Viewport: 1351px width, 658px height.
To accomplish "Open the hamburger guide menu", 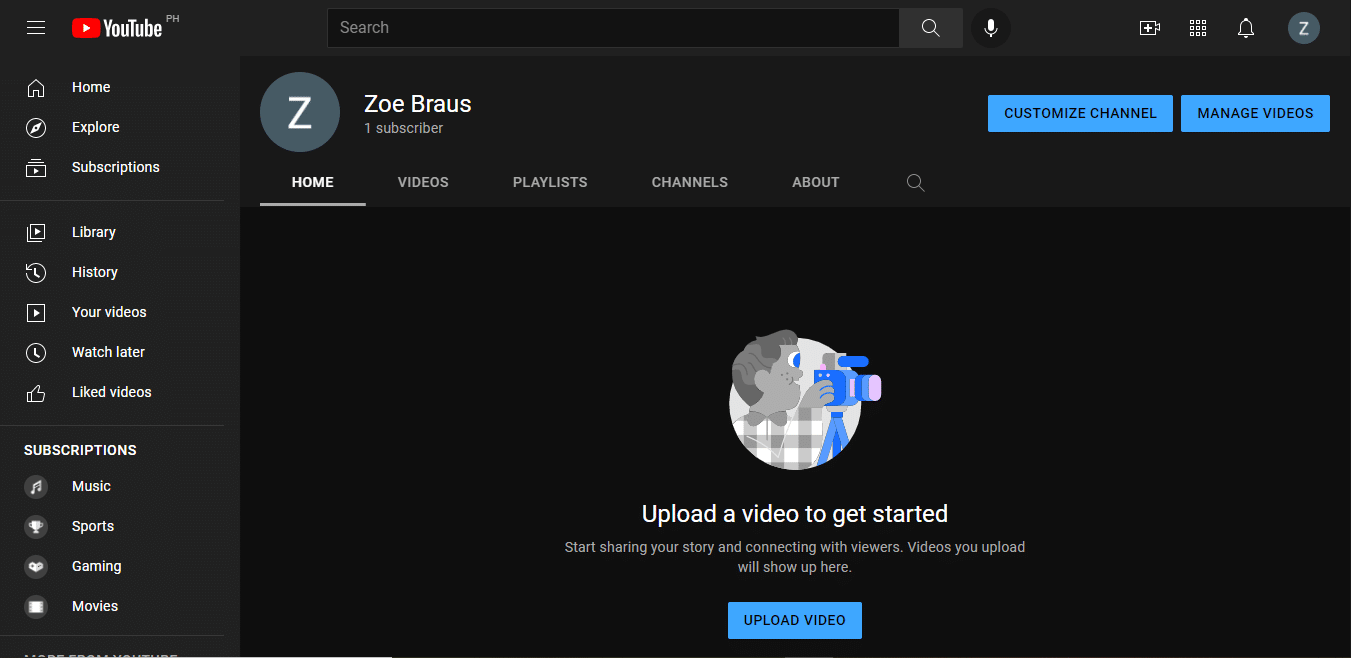I will (36, 28).
